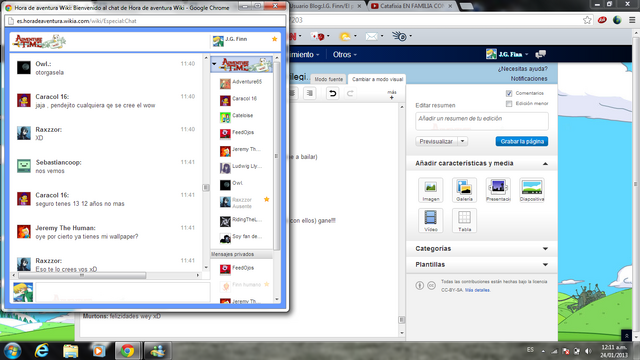This screenshot has height=360, width=640.
Task: Add a Diapositiva slider
Action: [532, 190]
